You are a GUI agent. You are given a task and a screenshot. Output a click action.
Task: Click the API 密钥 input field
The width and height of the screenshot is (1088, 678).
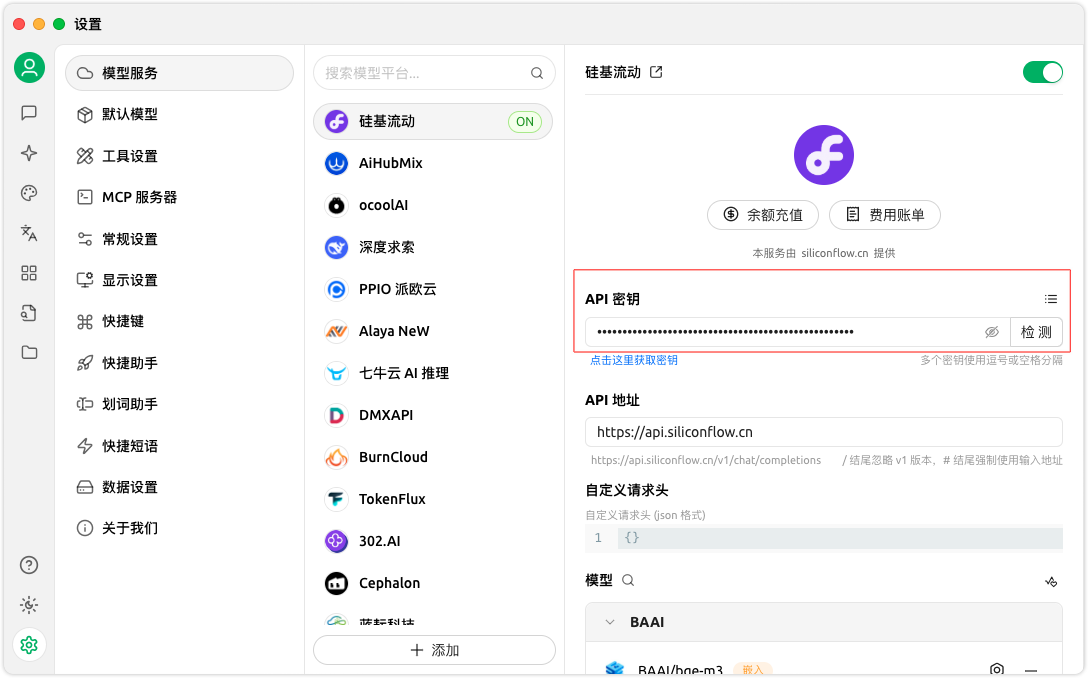click(797, 332)
